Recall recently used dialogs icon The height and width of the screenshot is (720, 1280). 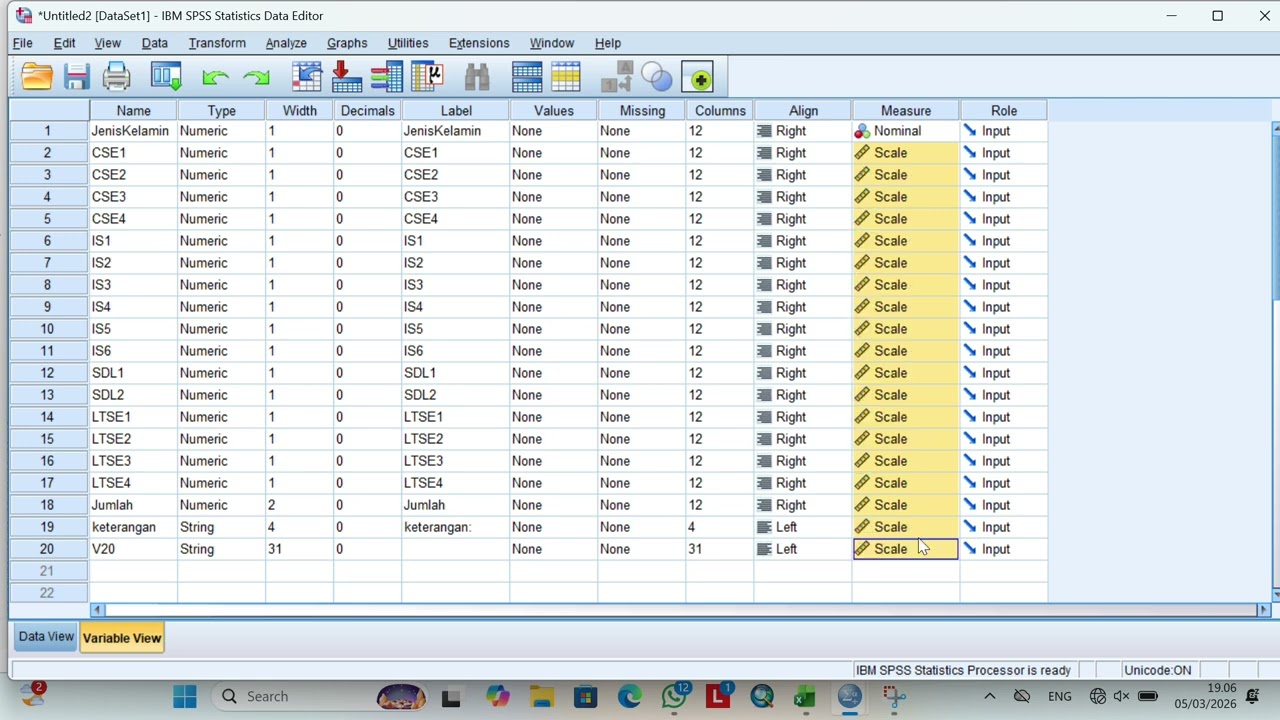pos(167,77)
